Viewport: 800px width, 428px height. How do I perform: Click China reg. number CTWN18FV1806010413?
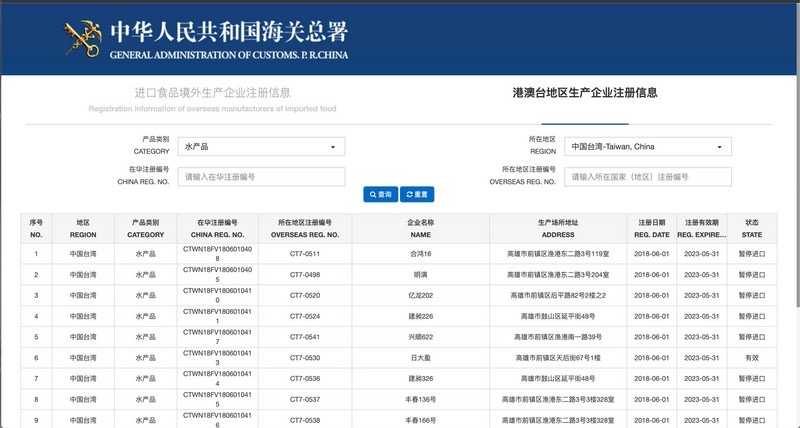pos(217,358)
